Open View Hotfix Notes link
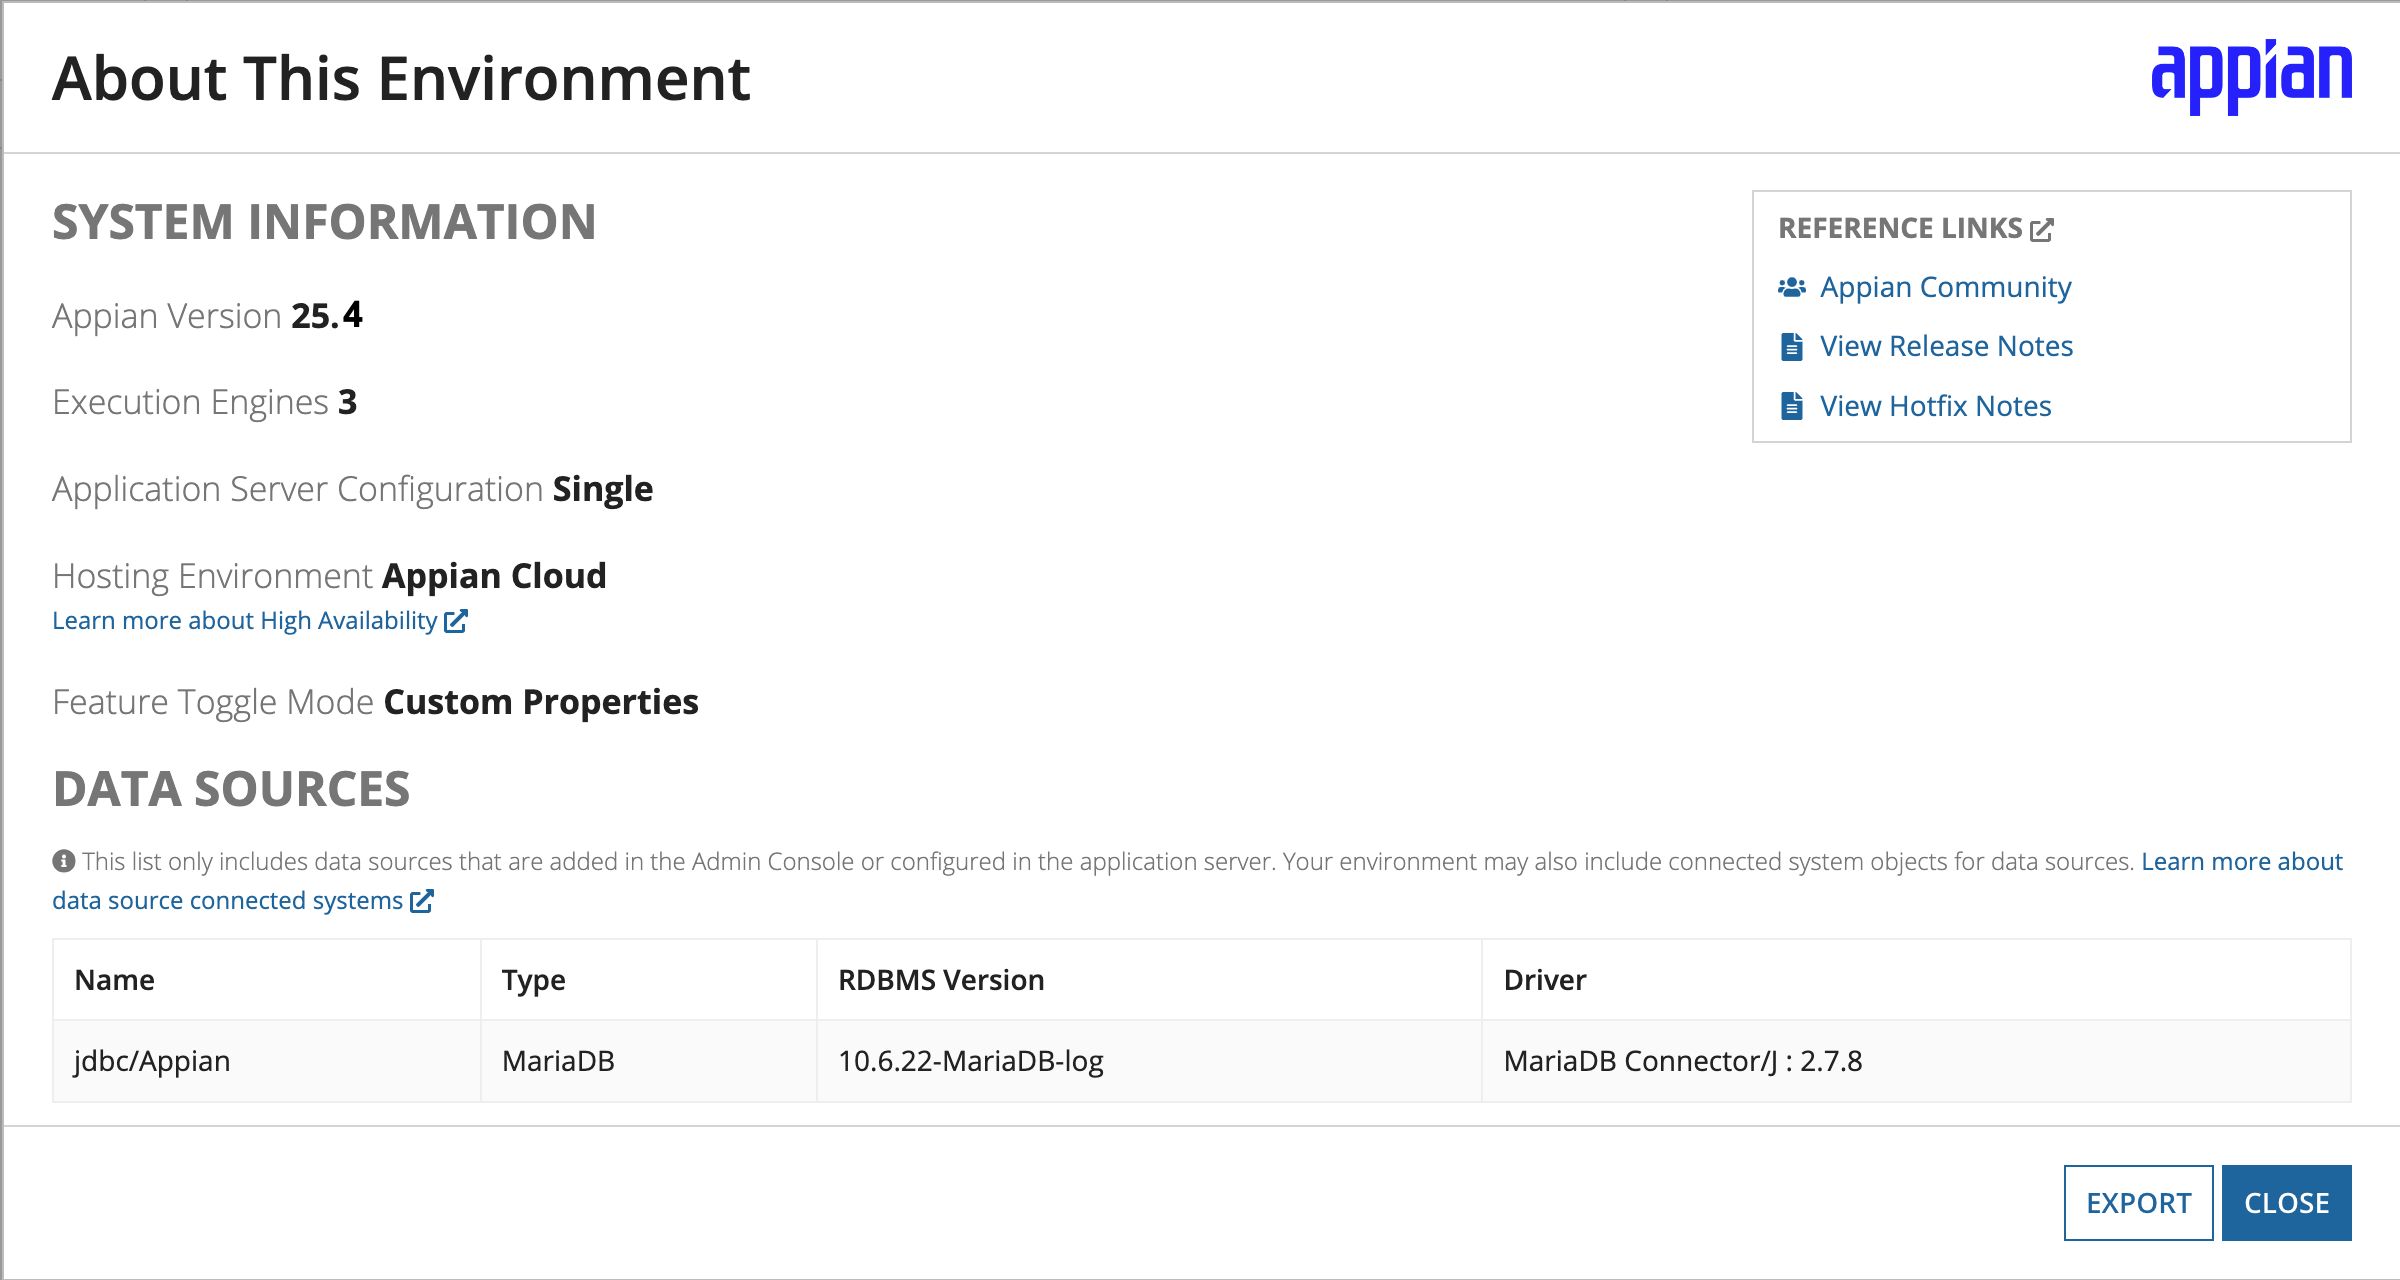The image size is (2400, 1280). [x=1935, y=406]
